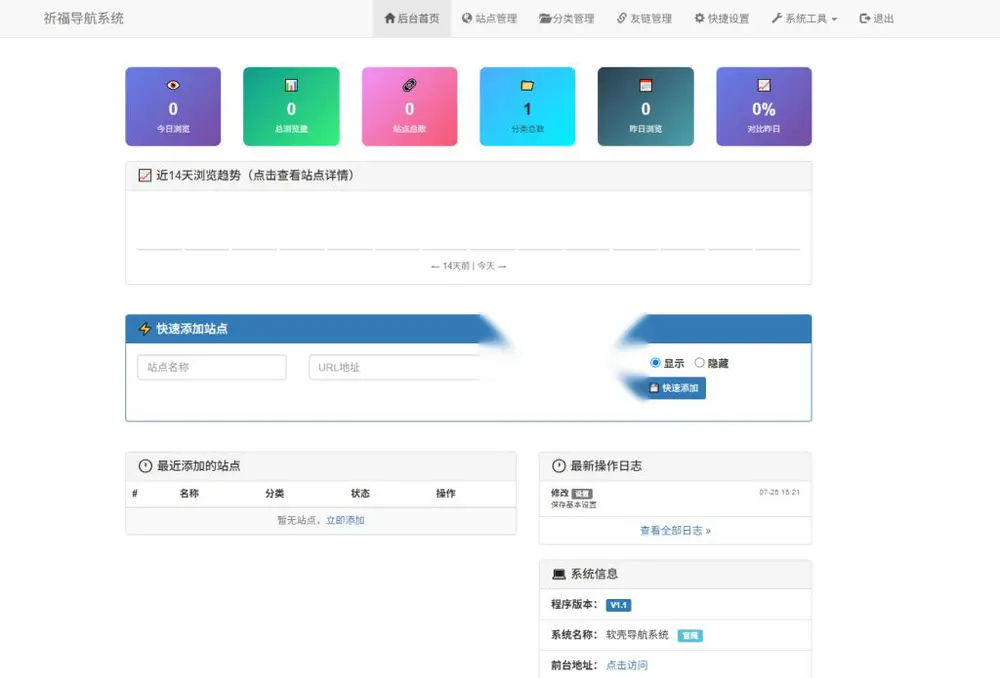Click the bar chart icon on 总浏览量 card
Screen dimensions: 1000x678
[x=291, y=85]
